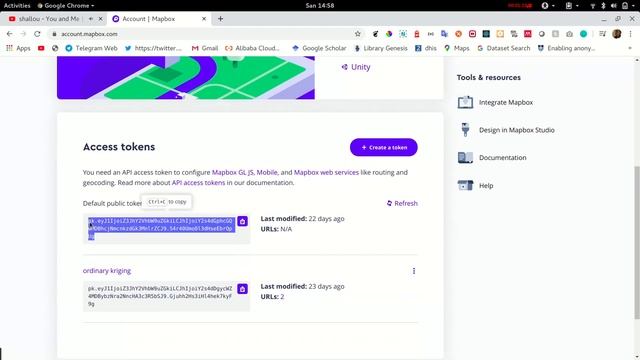The height and width of the screenshot is (360, 640).
Task: Click the Integrate Mapbox icon
Action: [x=465, y=102]
